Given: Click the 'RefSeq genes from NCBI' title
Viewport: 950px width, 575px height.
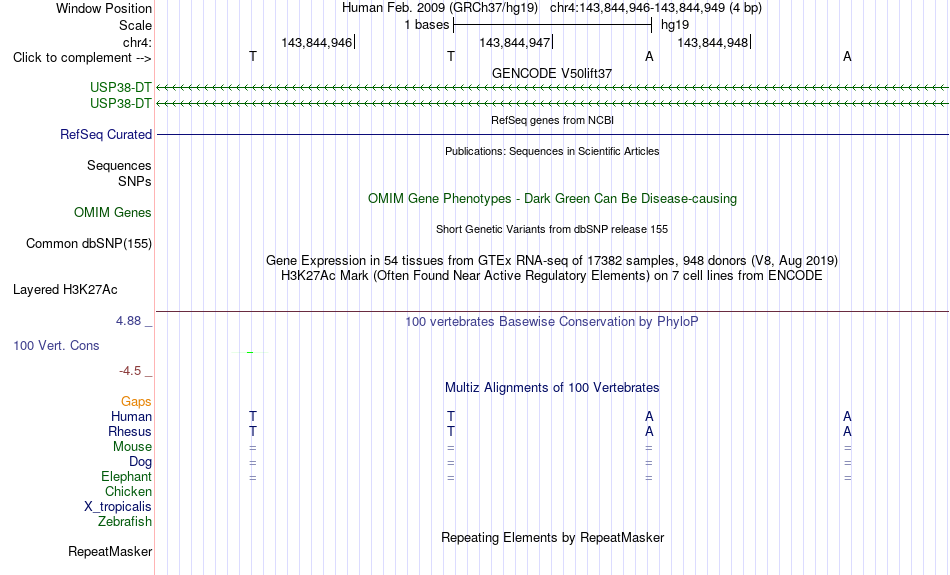Looking at the screenshot, I should click(x=552, y=120).
